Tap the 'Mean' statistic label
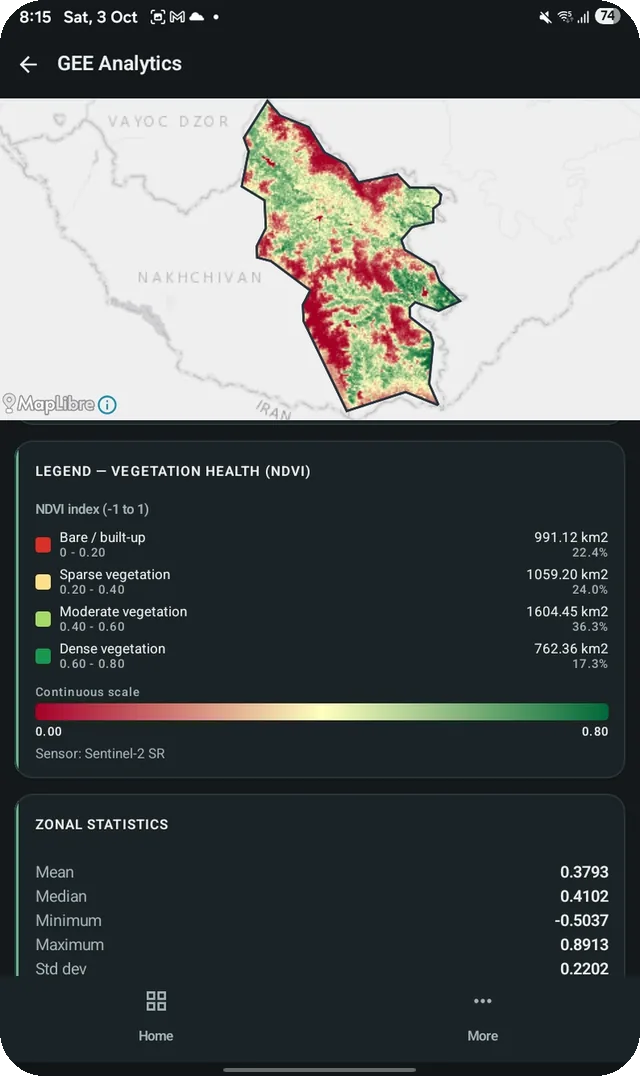640x1076 pixels. (x=55, y=872)
